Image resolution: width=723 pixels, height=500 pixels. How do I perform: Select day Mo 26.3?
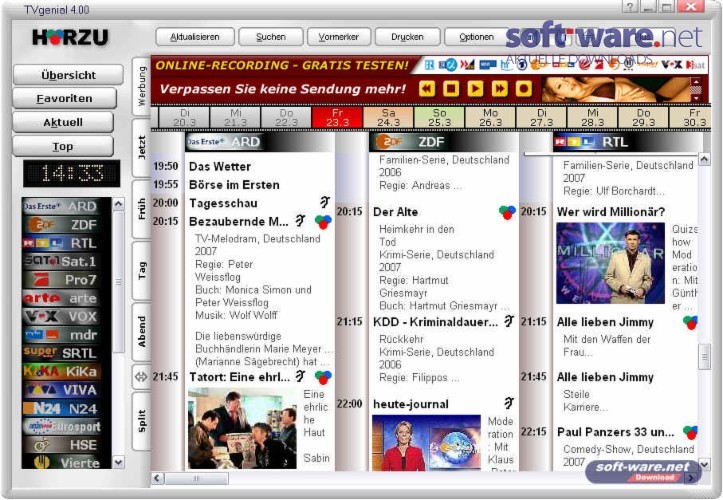491,118
